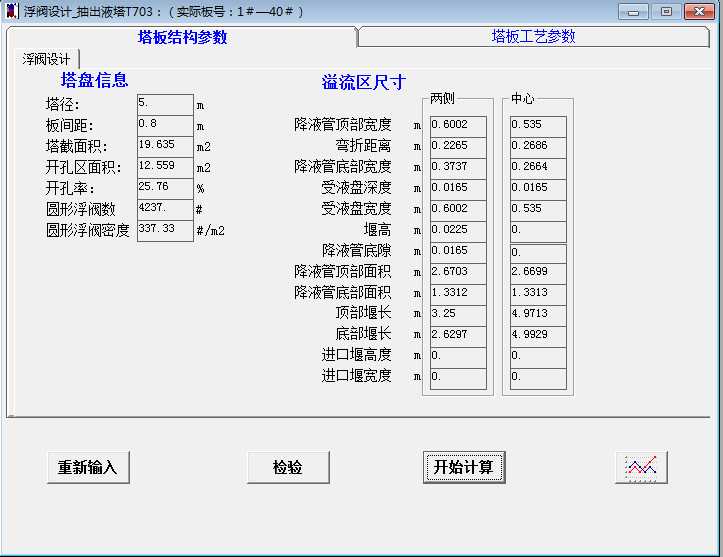Click 中心 进口堰高度 field
723x557 pixels.
[x=538, y=358]
